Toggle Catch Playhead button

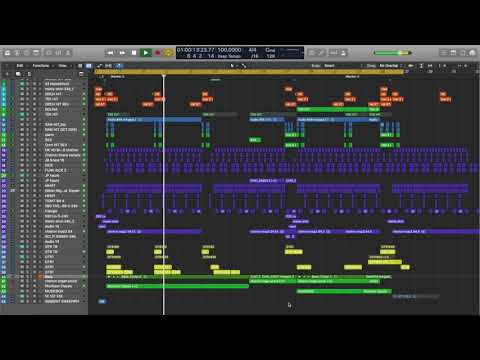pos(120,66)
